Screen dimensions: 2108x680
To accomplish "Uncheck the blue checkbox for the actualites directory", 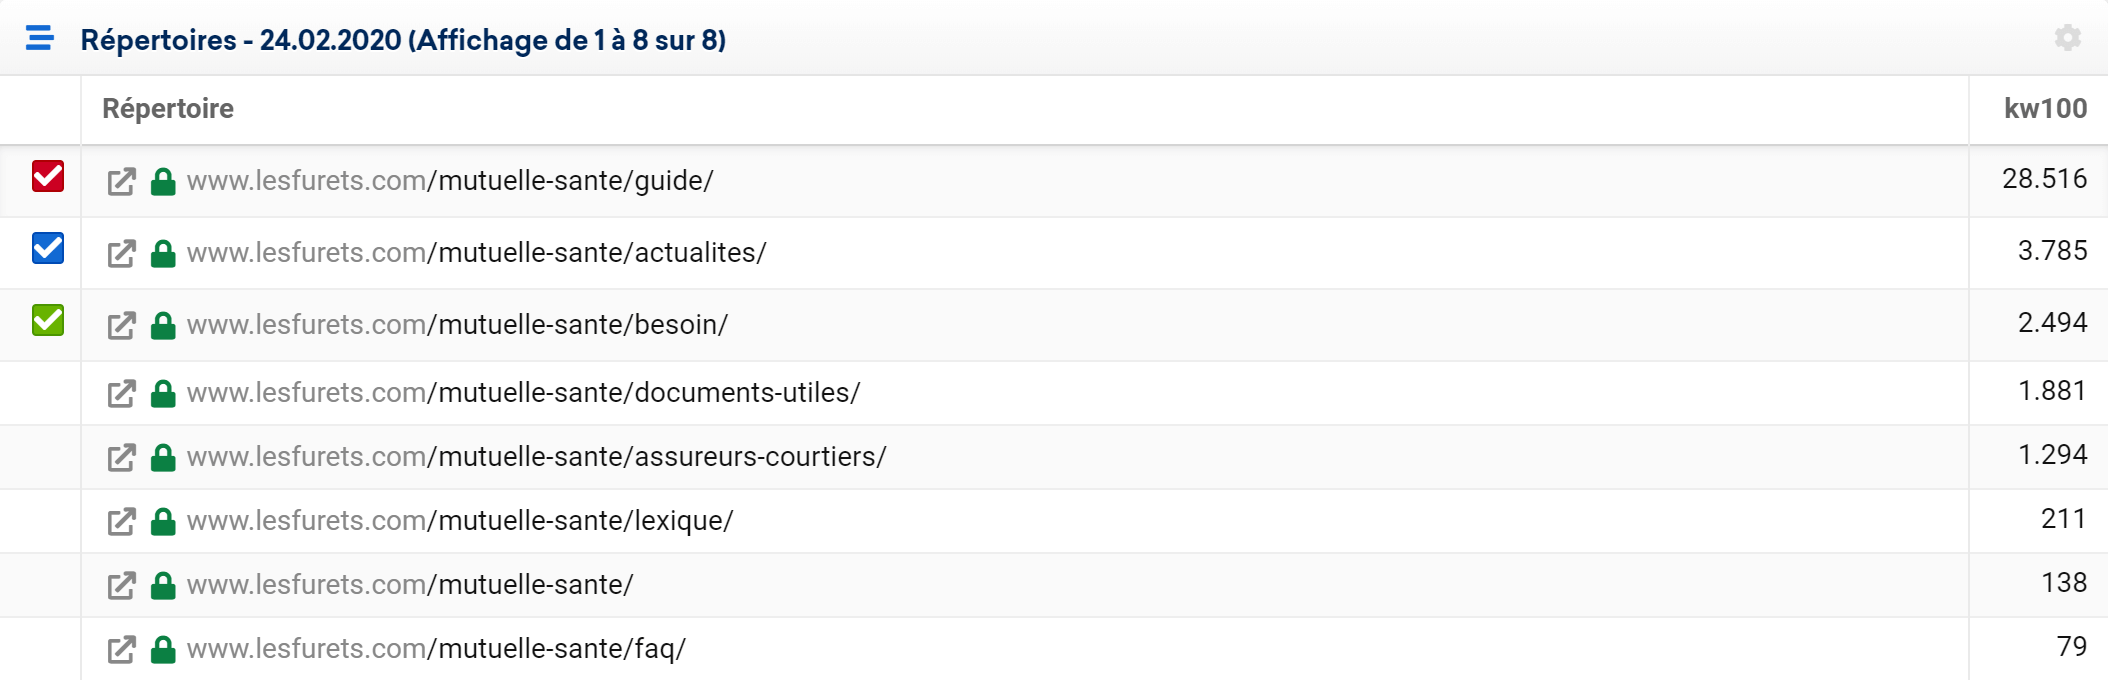I will tap(48, 248).
